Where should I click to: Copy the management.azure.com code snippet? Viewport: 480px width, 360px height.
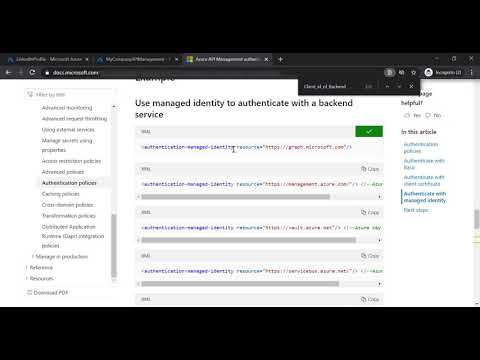(370, 169)
